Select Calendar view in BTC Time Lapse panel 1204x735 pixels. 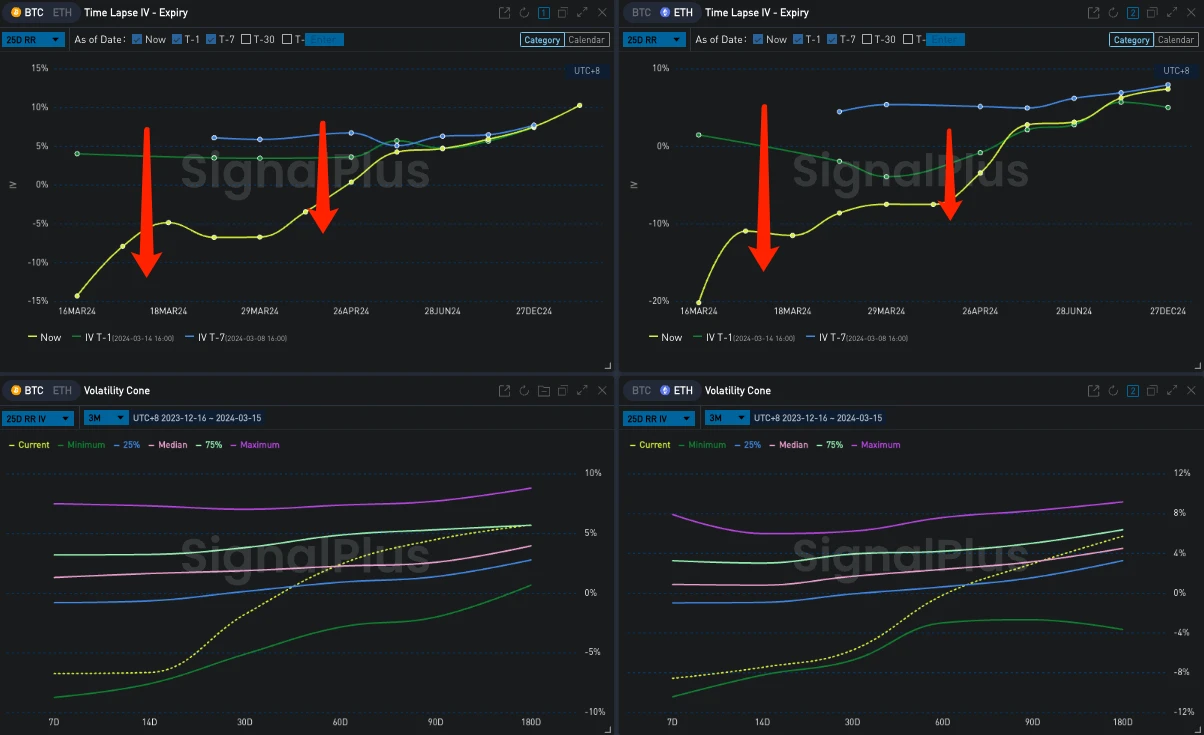(586, 40)
